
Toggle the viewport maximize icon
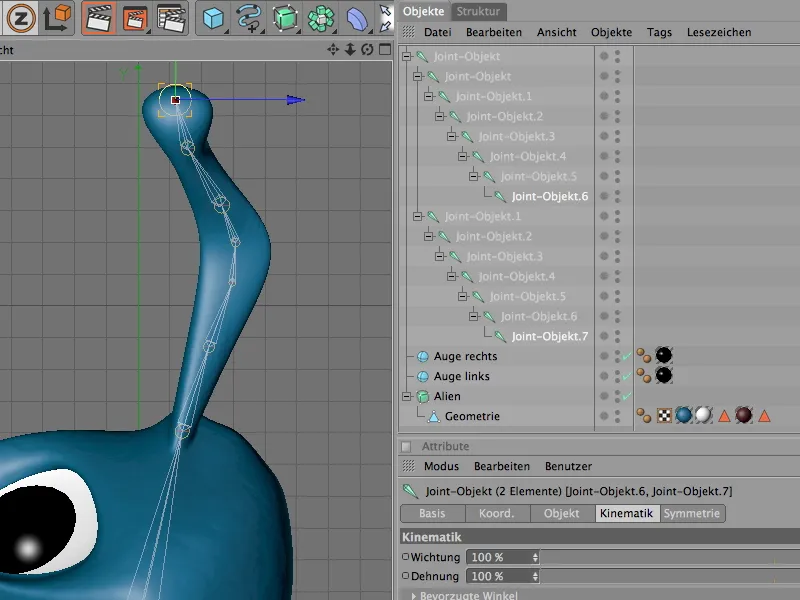click(385, 49)
